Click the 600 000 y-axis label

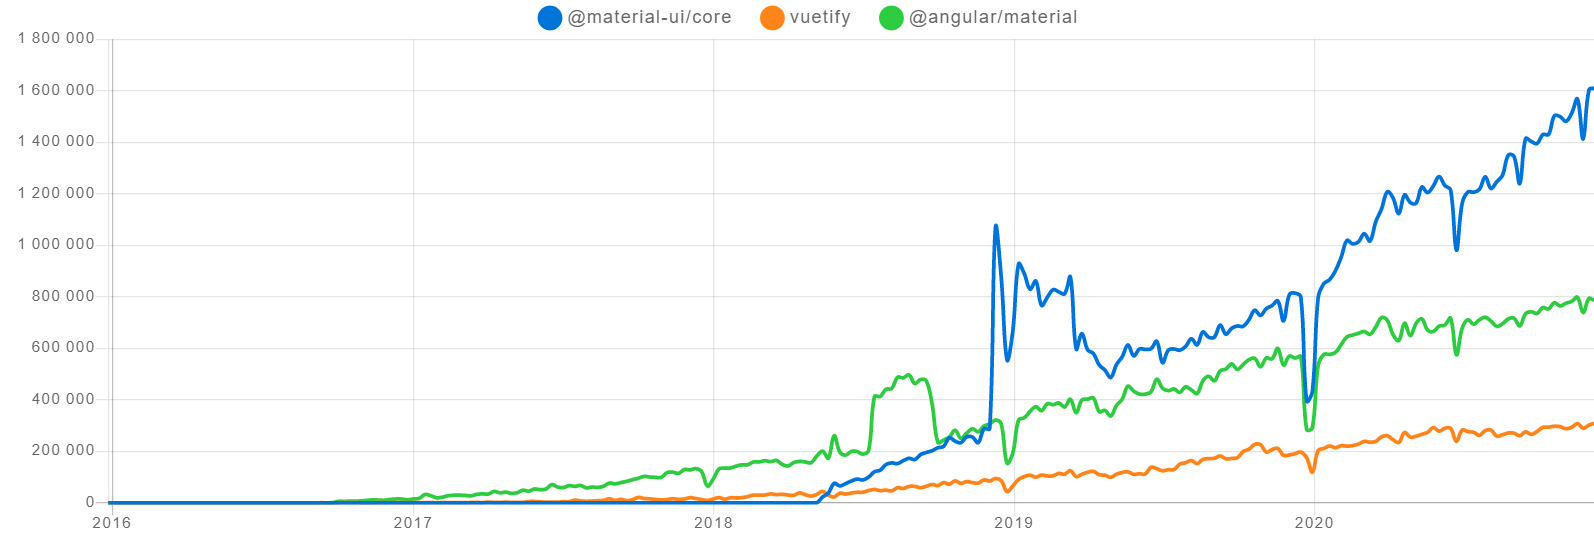point(65,348)
